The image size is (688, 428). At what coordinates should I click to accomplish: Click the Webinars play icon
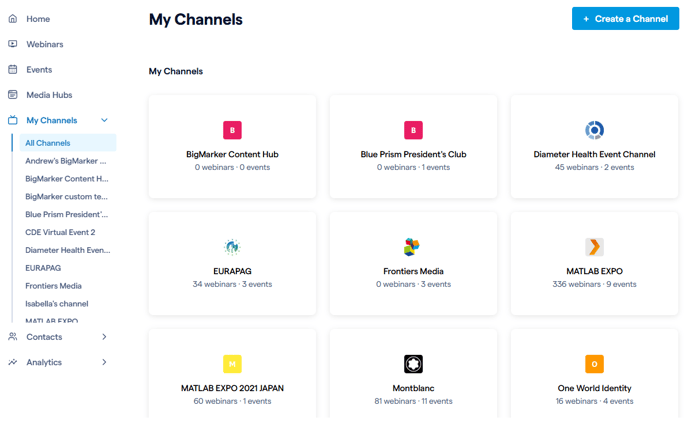coord(13,44)
